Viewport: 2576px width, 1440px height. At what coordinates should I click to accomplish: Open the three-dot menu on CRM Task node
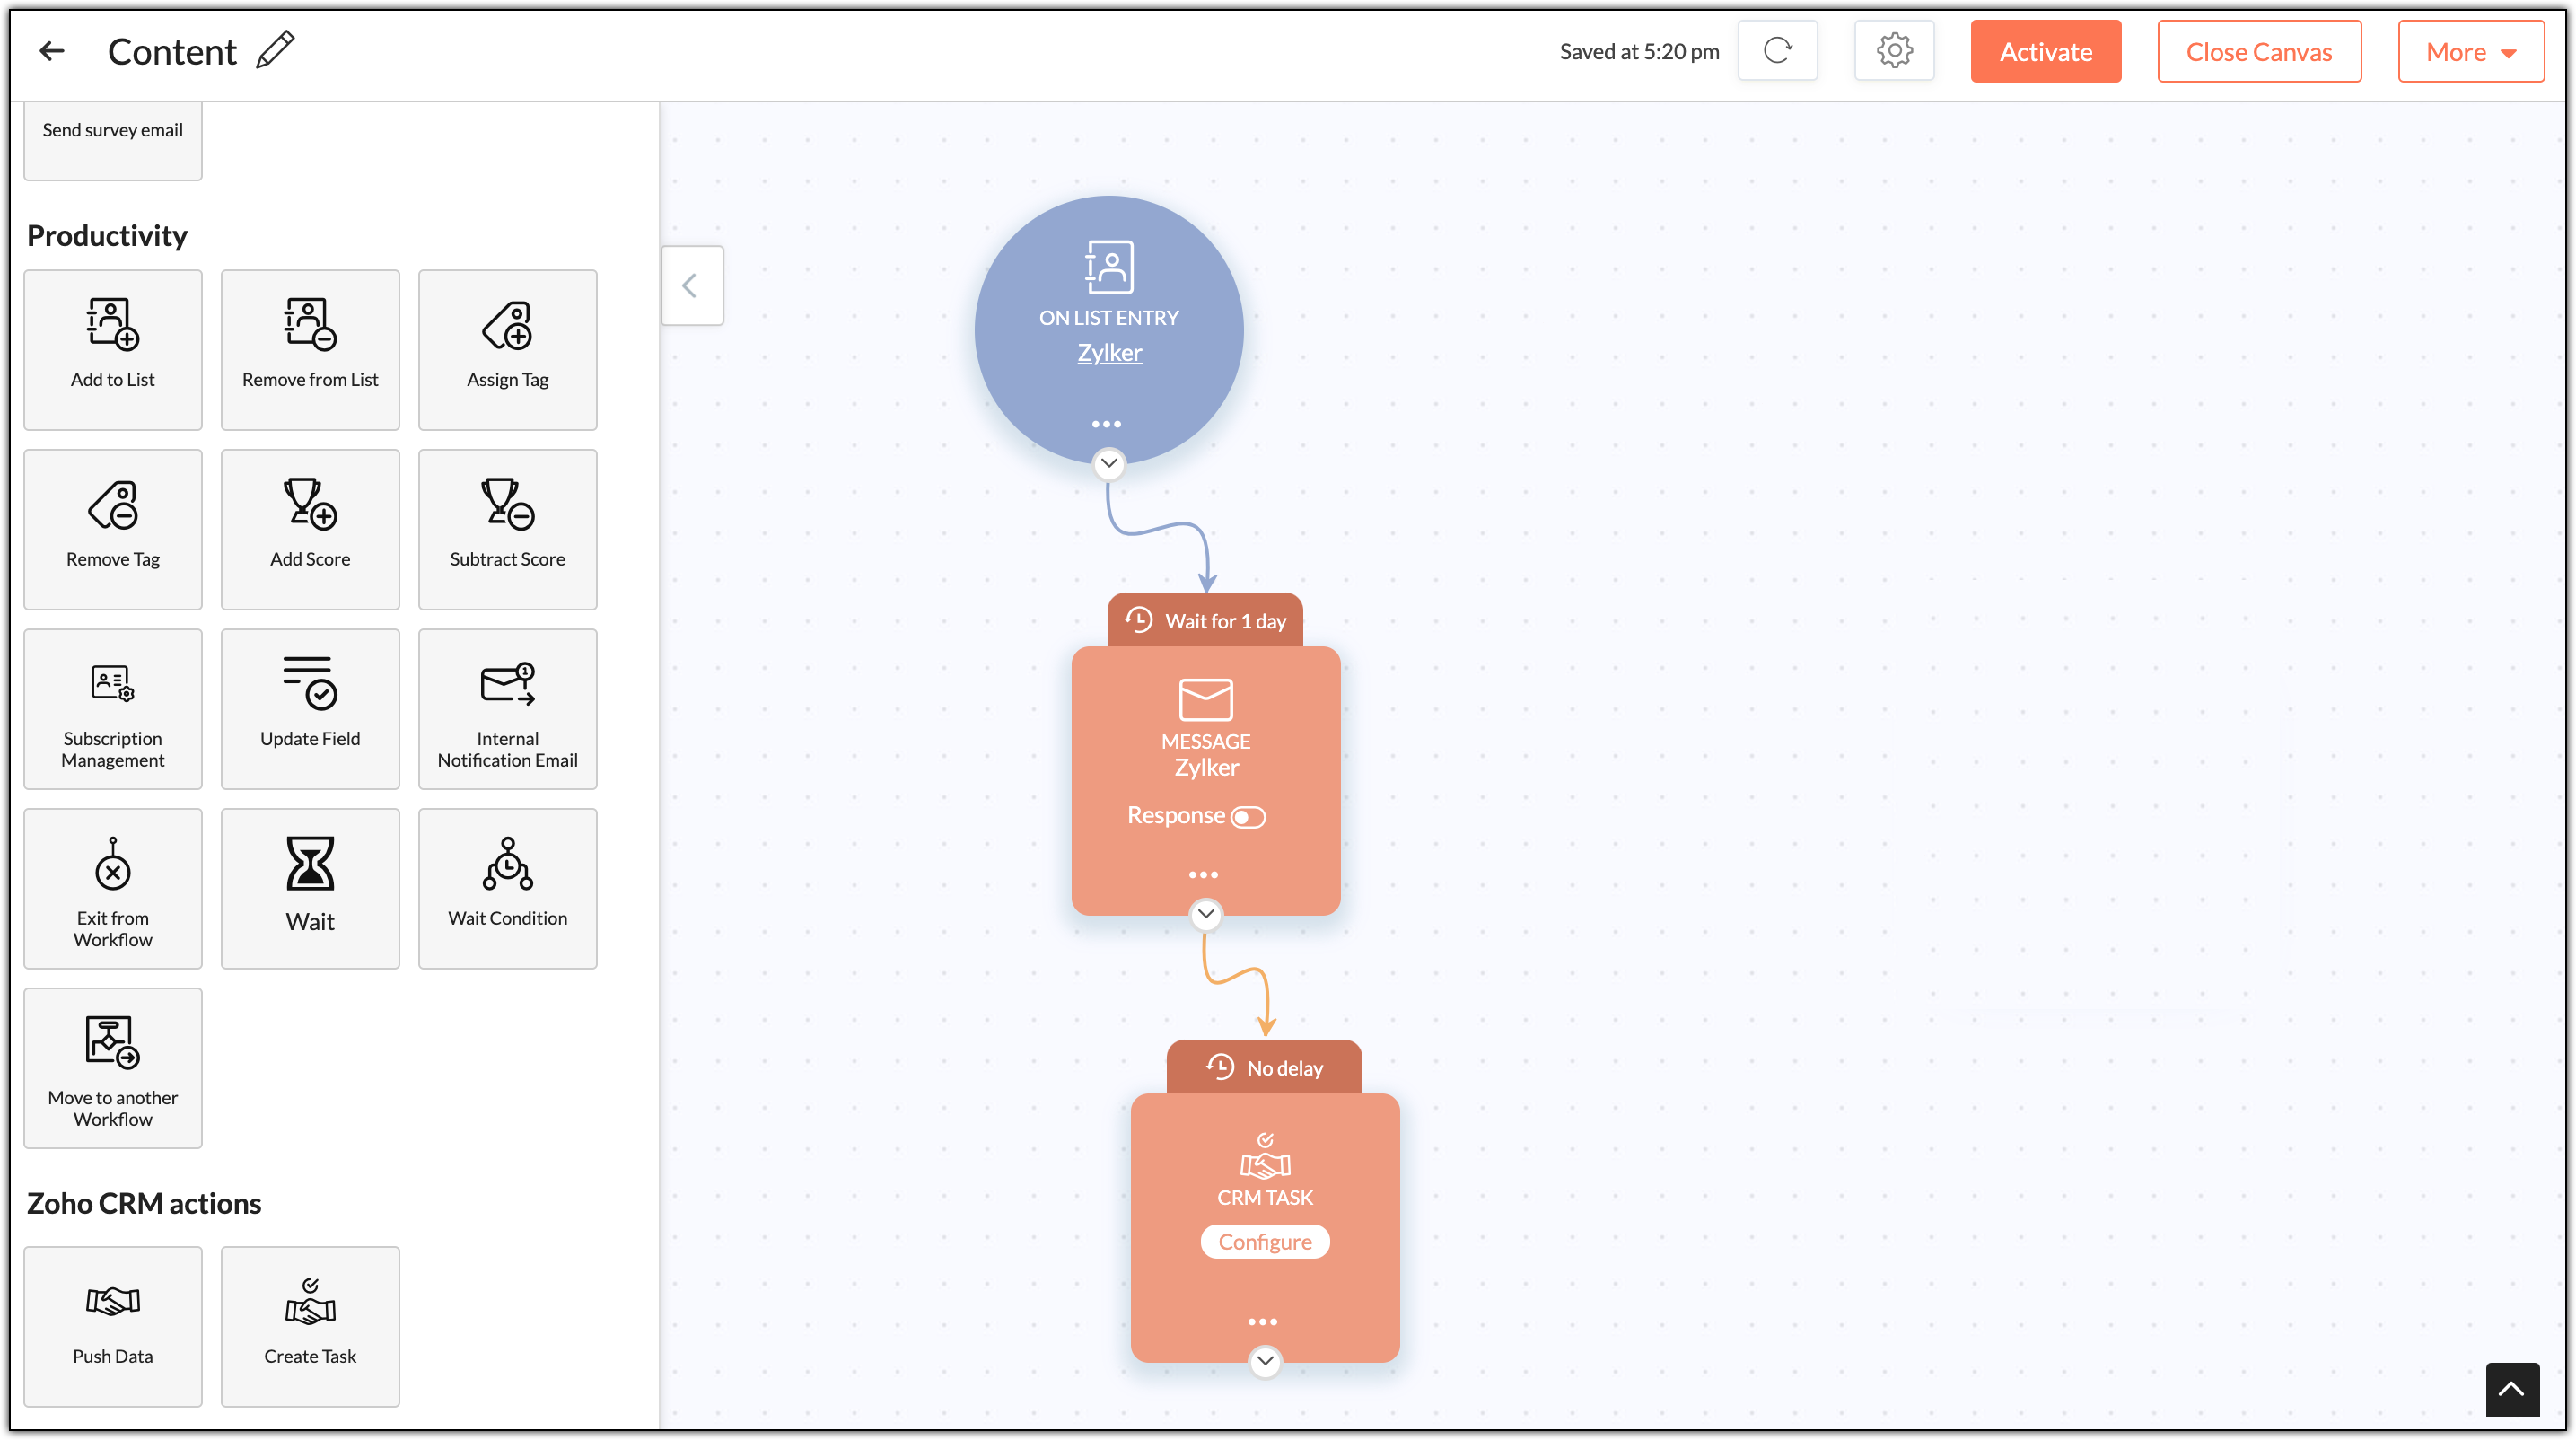pyautogui.click(x=1262, y=1322)
